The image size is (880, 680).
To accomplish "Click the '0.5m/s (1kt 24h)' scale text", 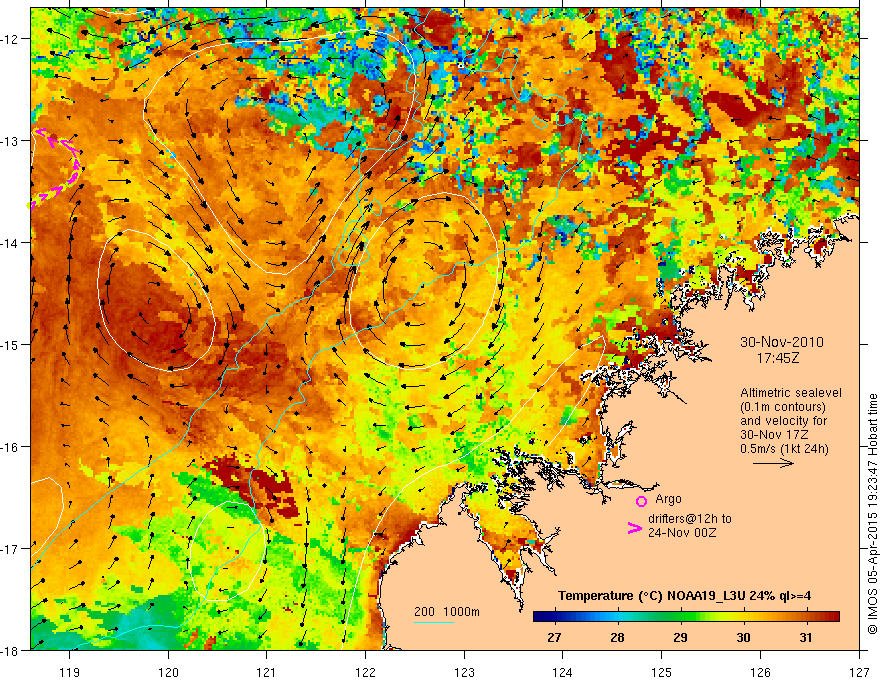I will click(784, 449).
